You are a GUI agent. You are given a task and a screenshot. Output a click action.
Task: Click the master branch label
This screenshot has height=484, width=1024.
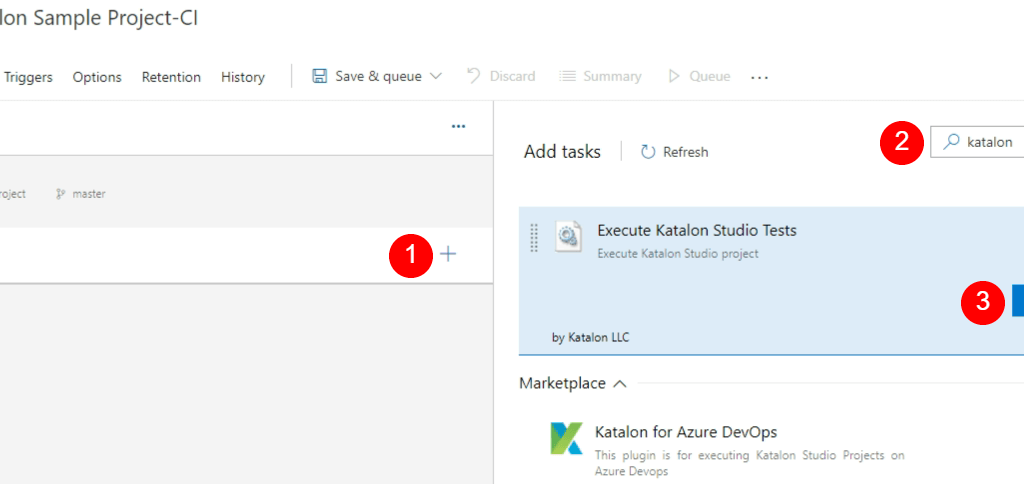point(89,194)
